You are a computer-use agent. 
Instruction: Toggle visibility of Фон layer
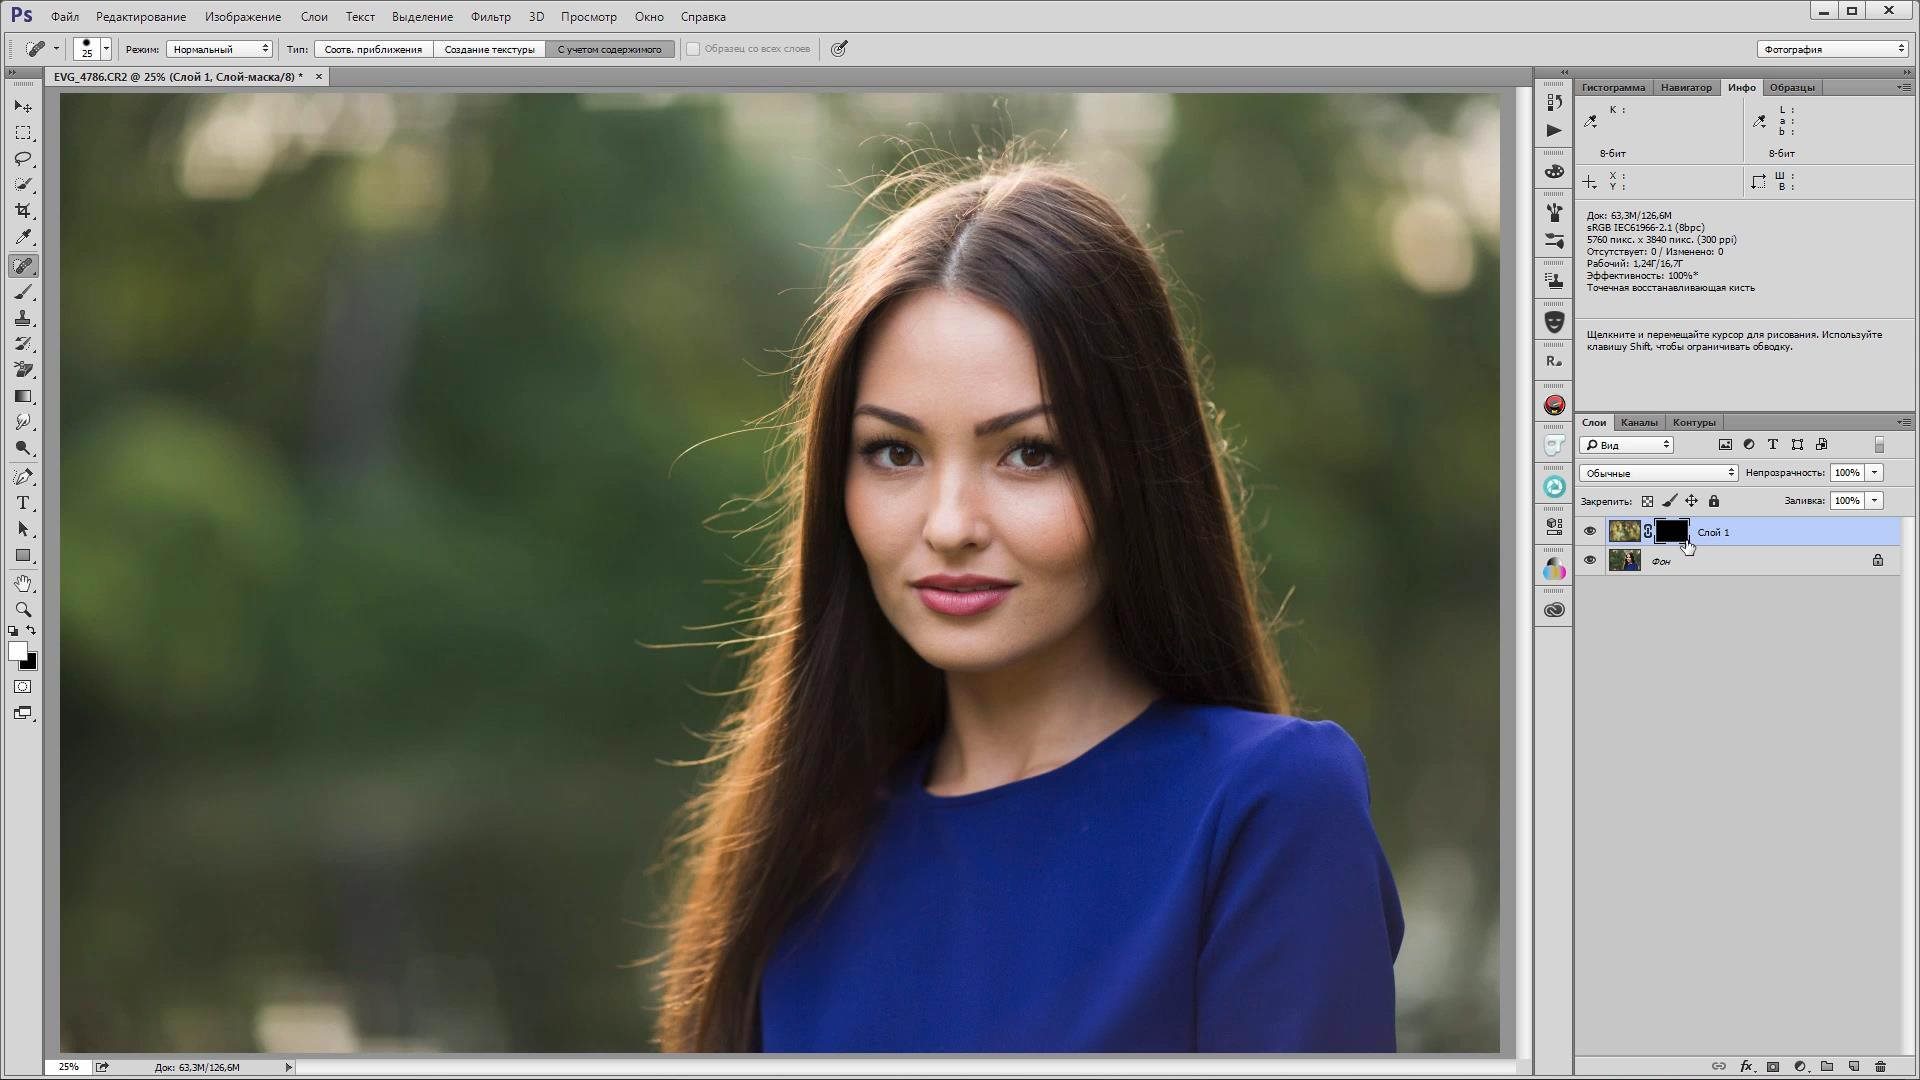pyautogui.click(x=1590, y=560)
